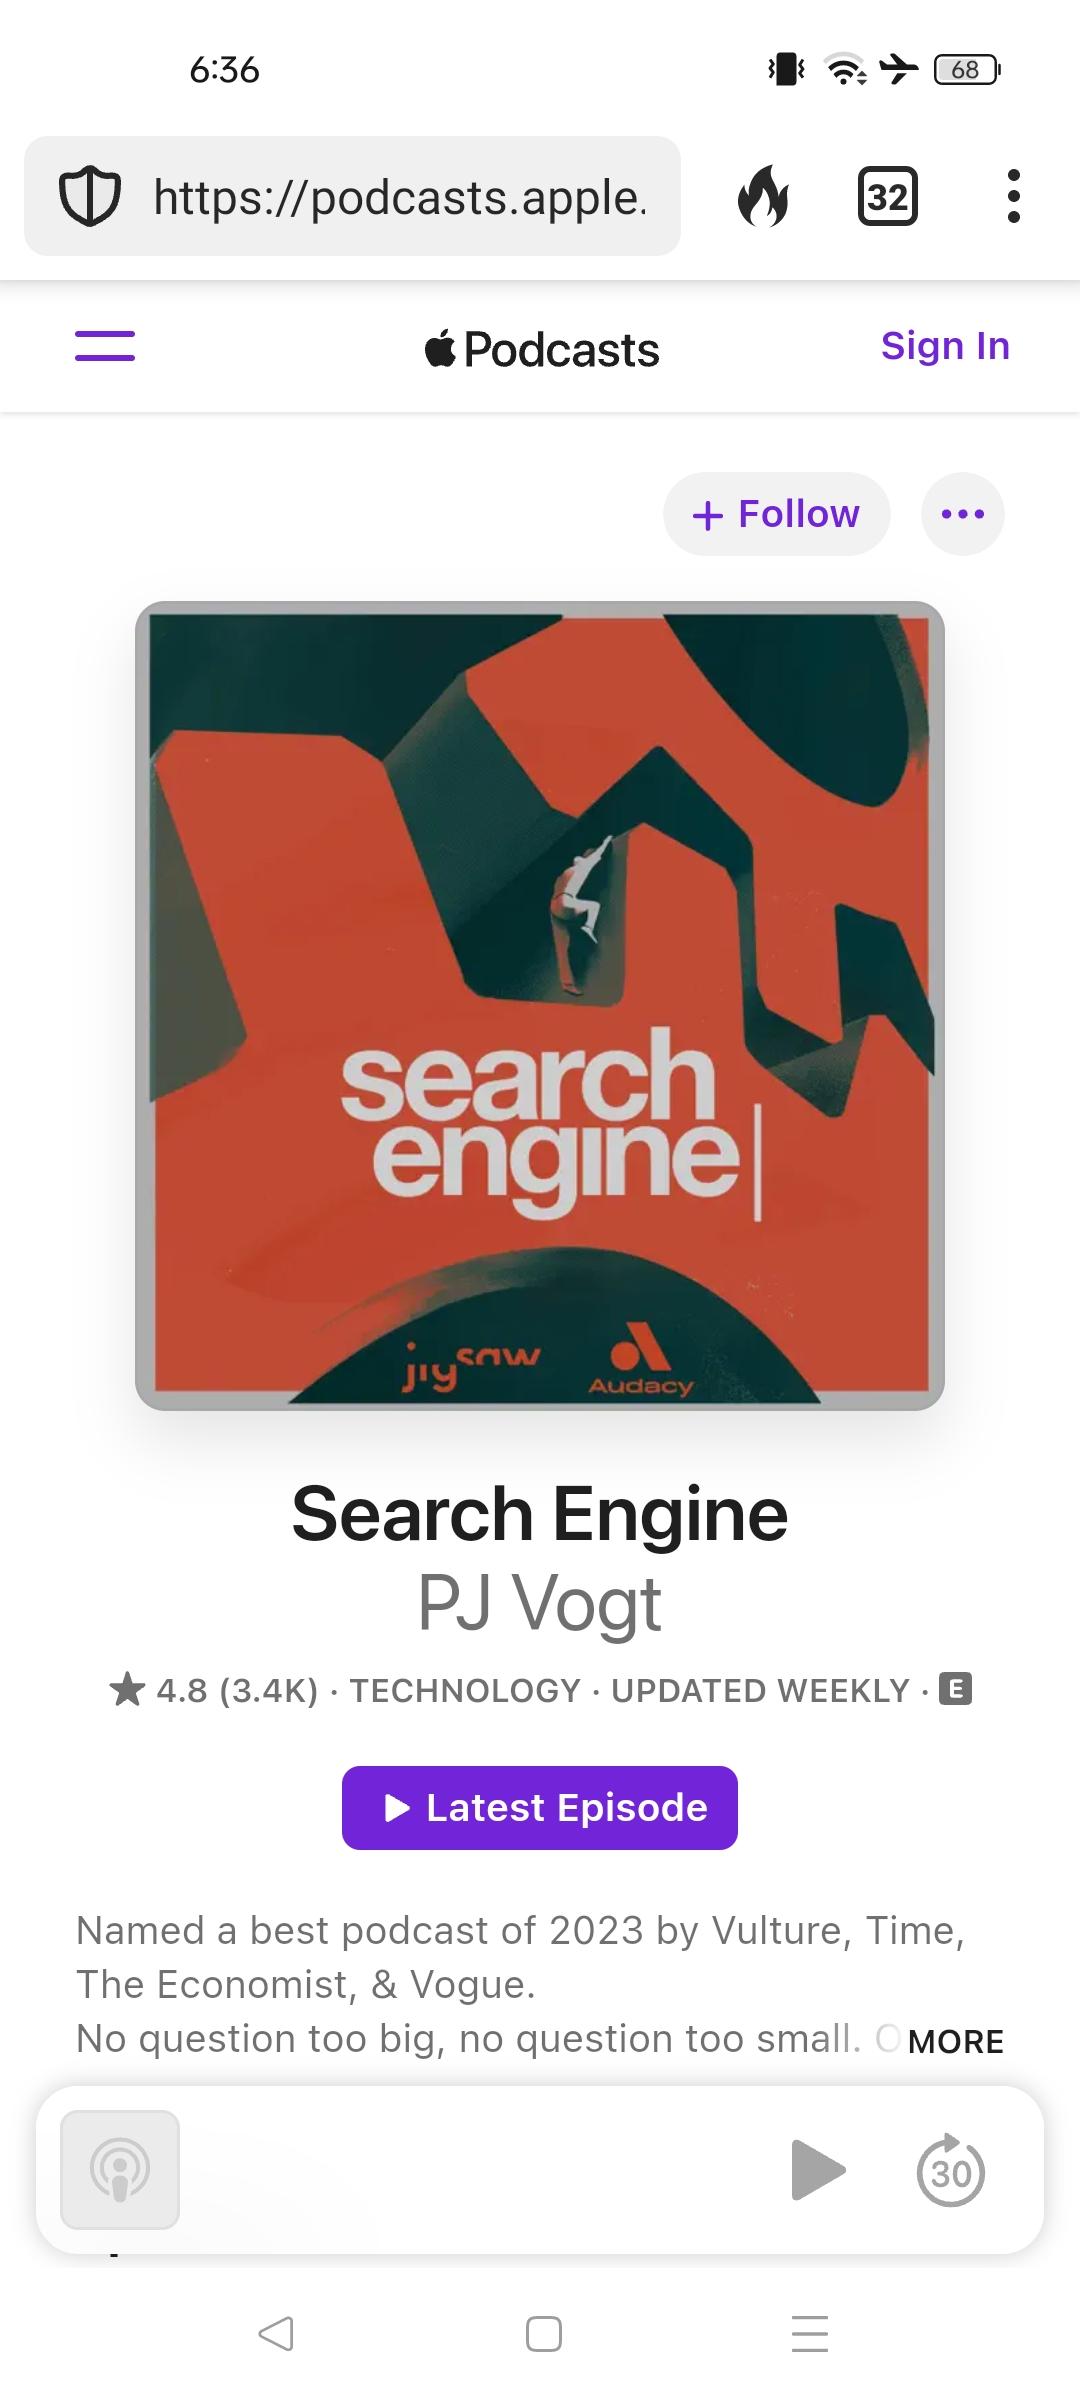The image size is (1080, 2400).
Task: Open the tab switcher showing 32 tabs
Action: click(888, 196)
